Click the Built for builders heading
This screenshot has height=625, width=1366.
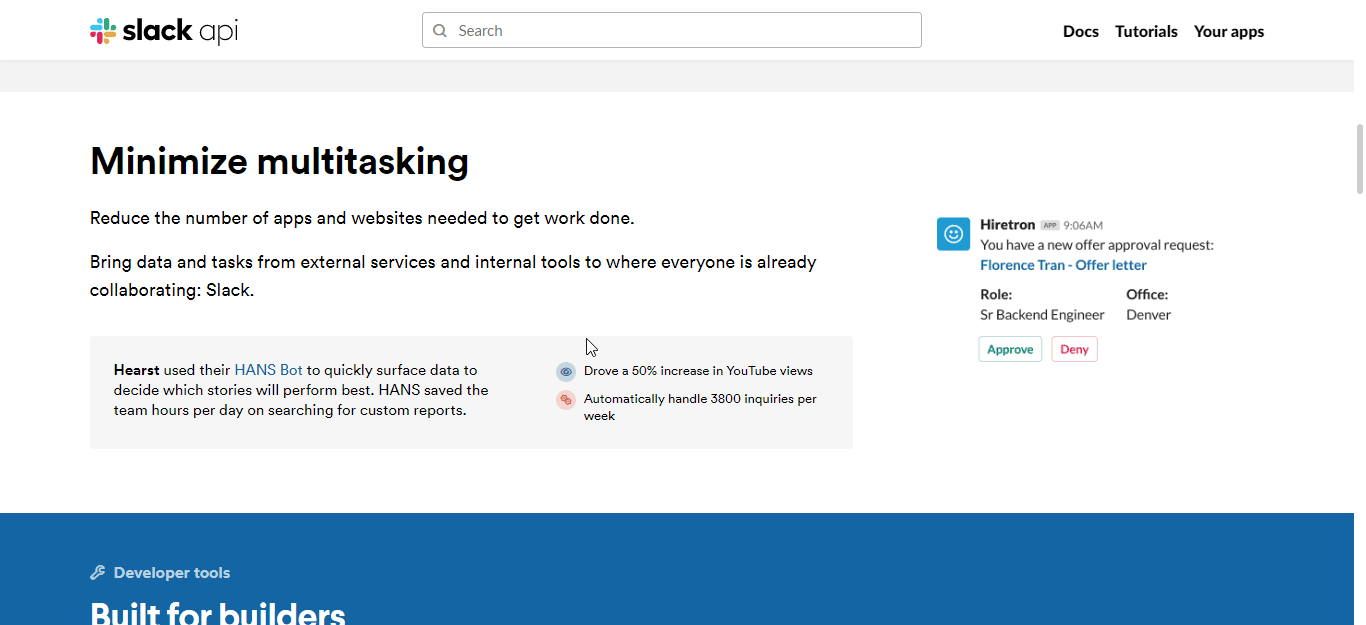(x=218, y=612)
